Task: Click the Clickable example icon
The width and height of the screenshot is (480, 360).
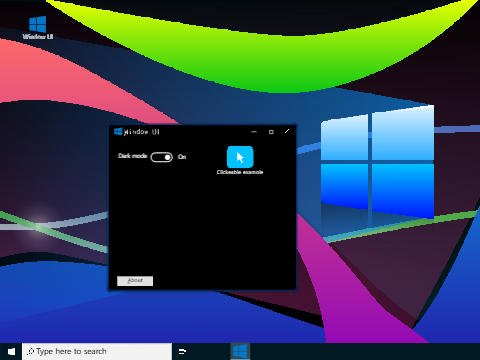Action: click(x=240, y=157)
